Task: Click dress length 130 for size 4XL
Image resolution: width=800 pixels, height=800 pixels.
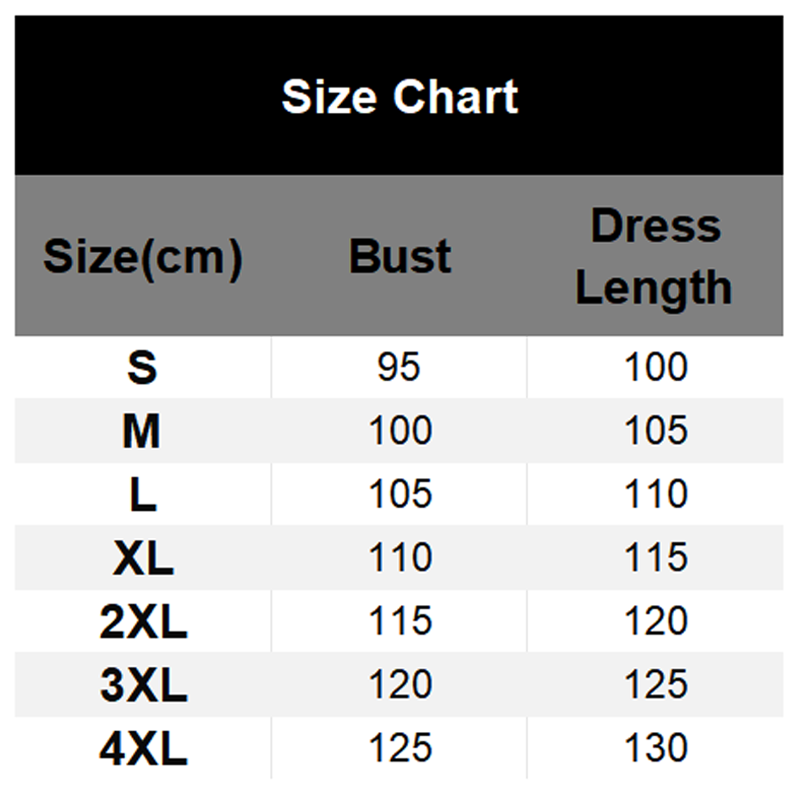Action: coord(656,748)
